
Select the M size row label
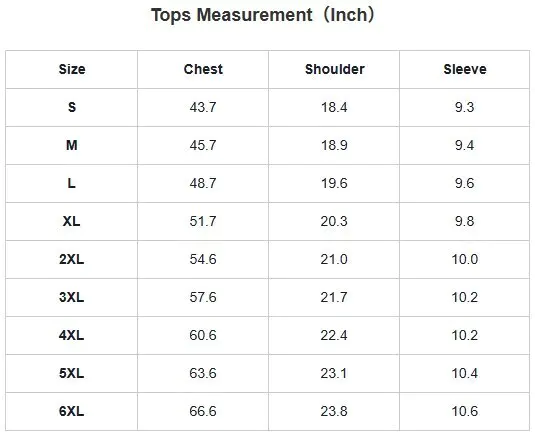72,145
